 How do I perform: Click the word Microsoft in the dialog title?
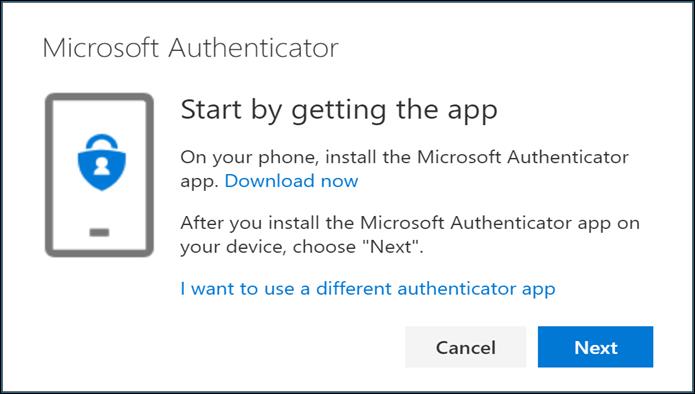pos(101,48)
